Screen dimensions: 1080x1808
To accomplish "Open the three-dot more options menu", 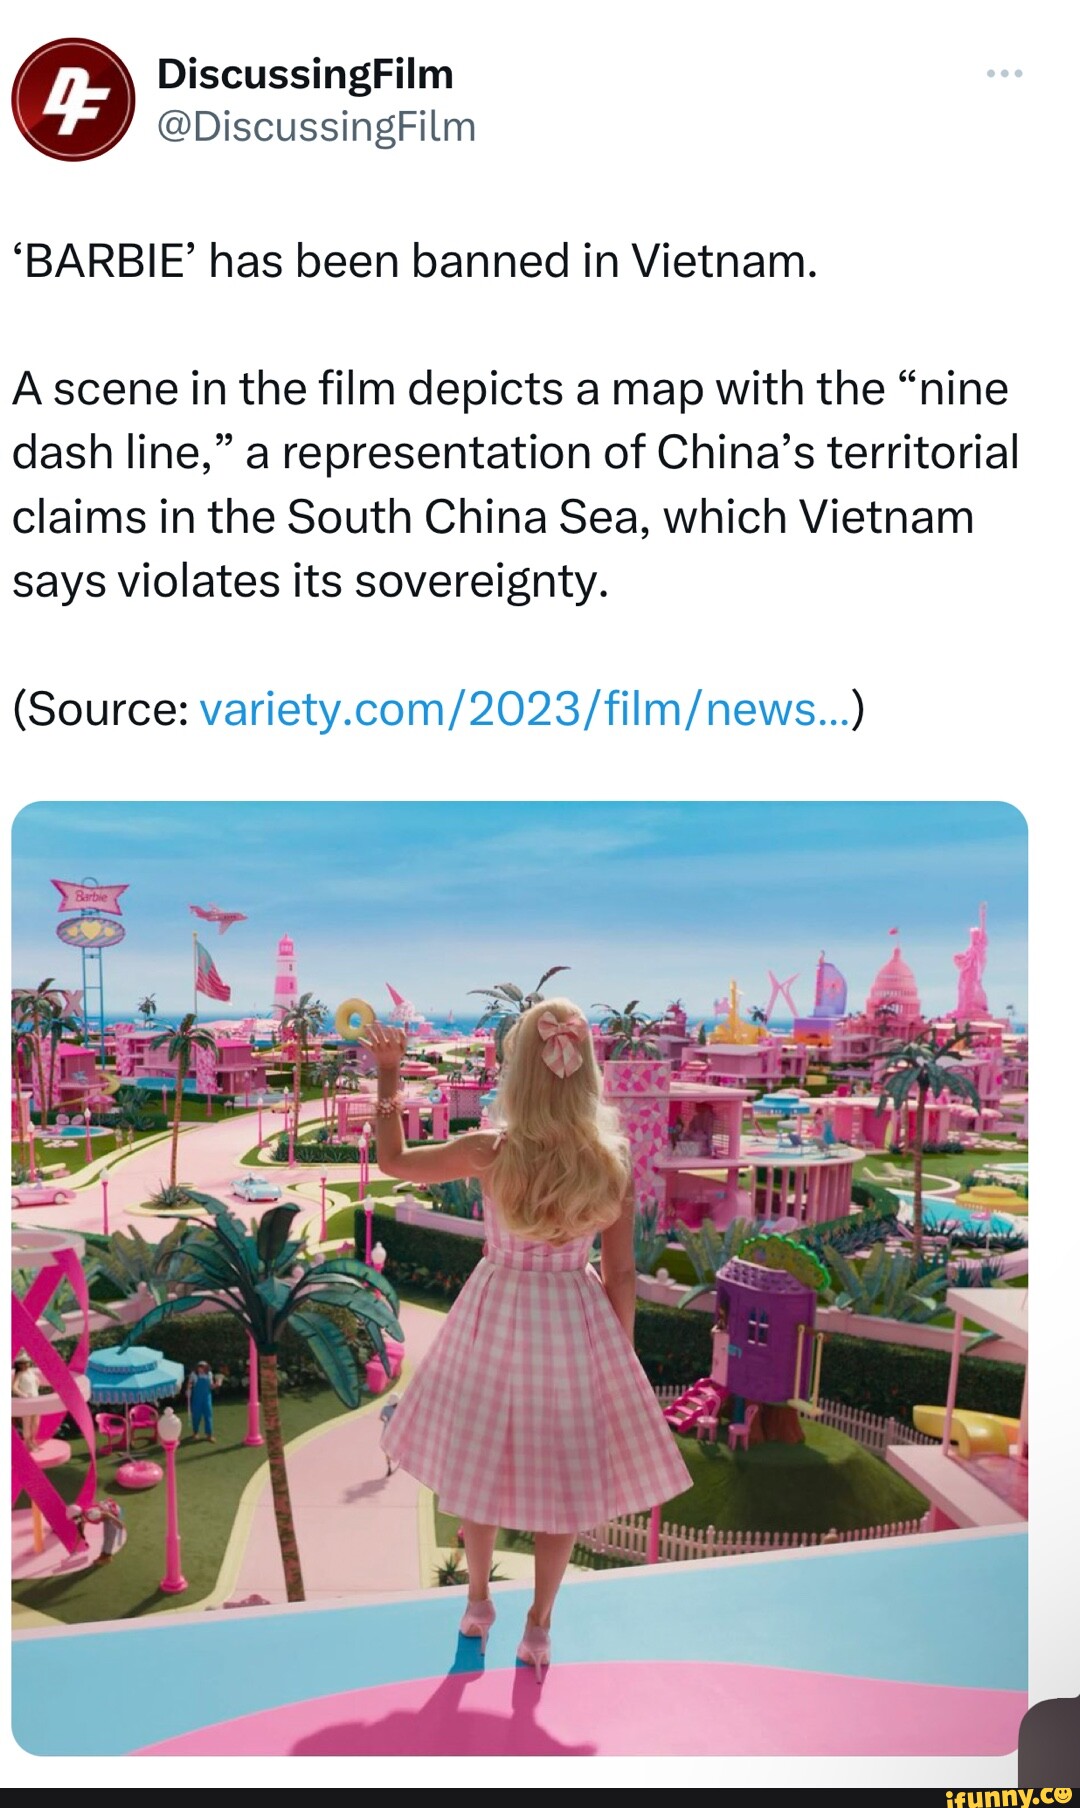I will [1004, 73].
